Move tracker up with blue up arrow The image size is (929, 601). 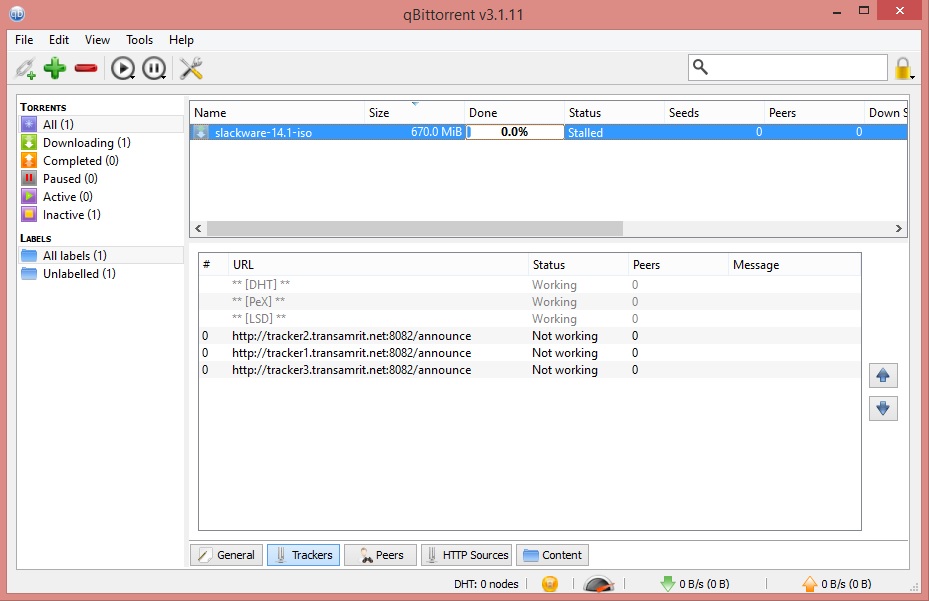(883, 376)
